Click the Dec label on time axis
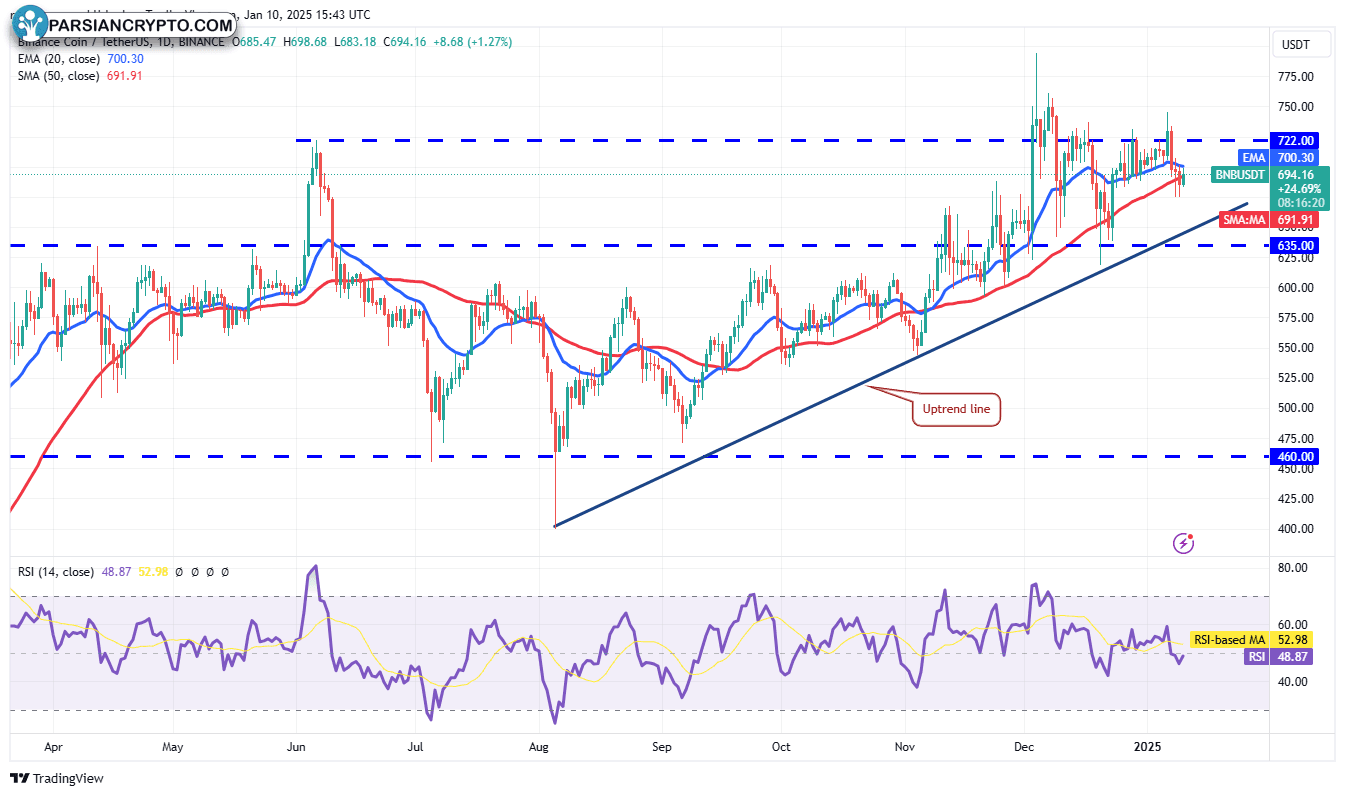This screenshot has height=796, width=1345. point(1024,746)
